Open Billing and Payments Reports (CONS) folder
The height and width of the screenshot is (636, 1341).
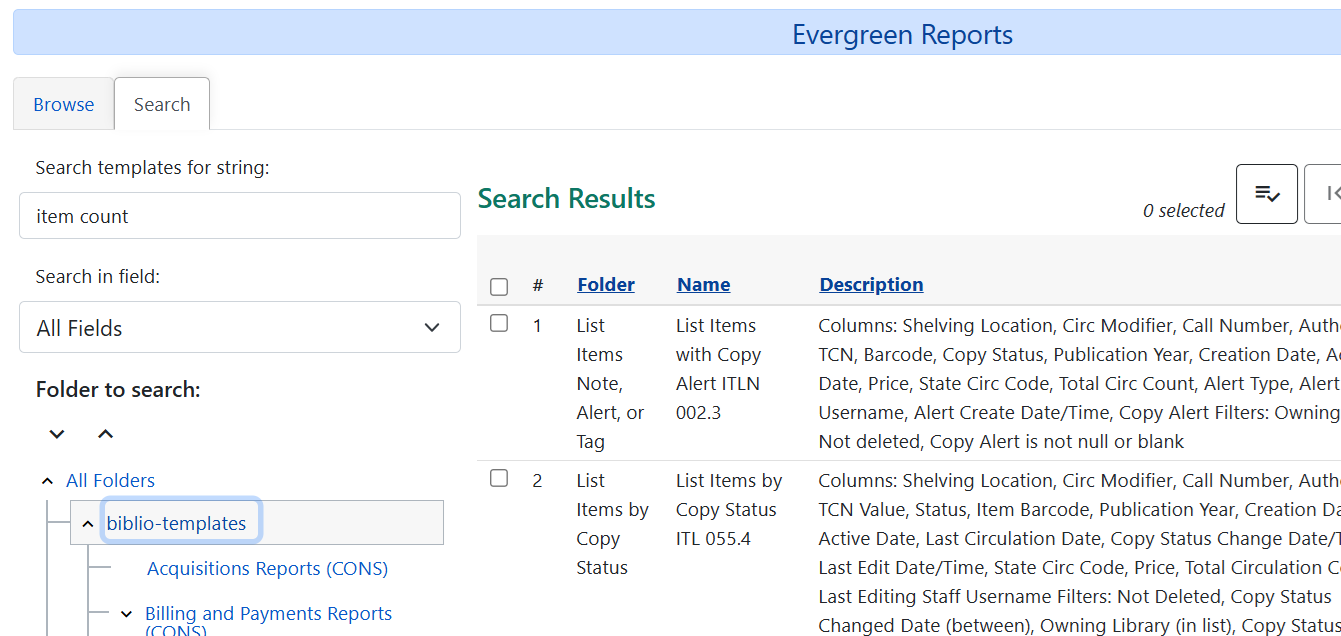coord(268,614)
